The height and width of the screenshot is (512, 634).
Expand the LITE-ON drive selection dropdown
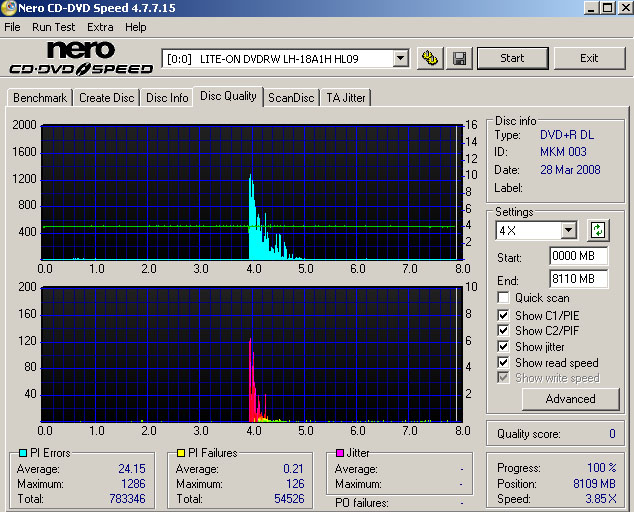(x=400, y=59)
